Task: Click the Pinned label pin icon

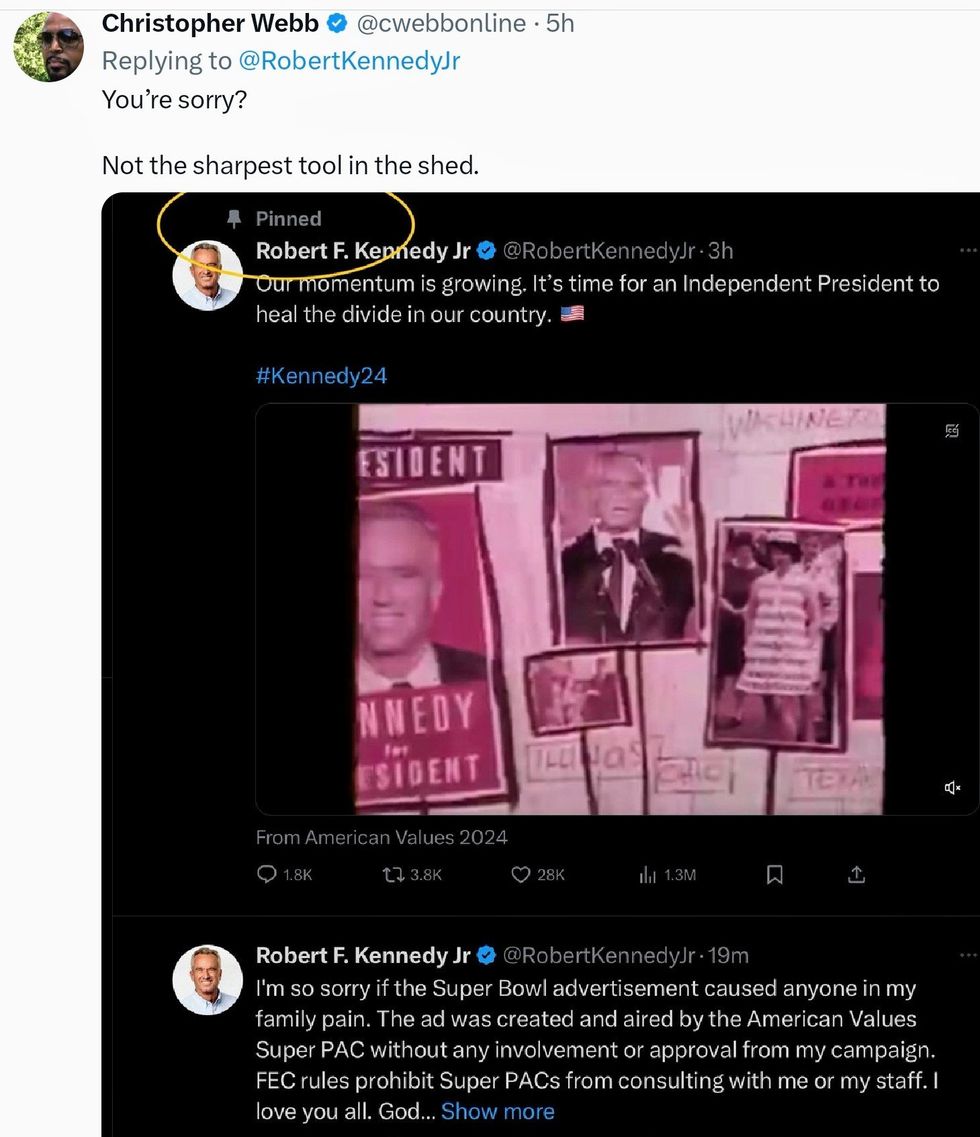Action: tap(235, 218)
